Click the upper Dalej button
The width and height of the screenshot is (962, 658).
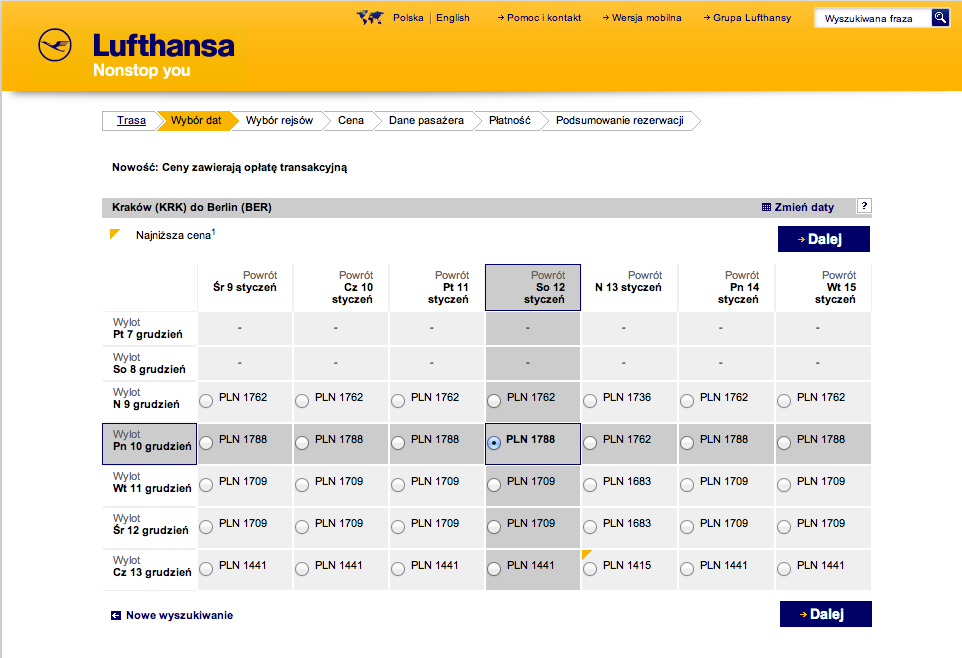823,239
